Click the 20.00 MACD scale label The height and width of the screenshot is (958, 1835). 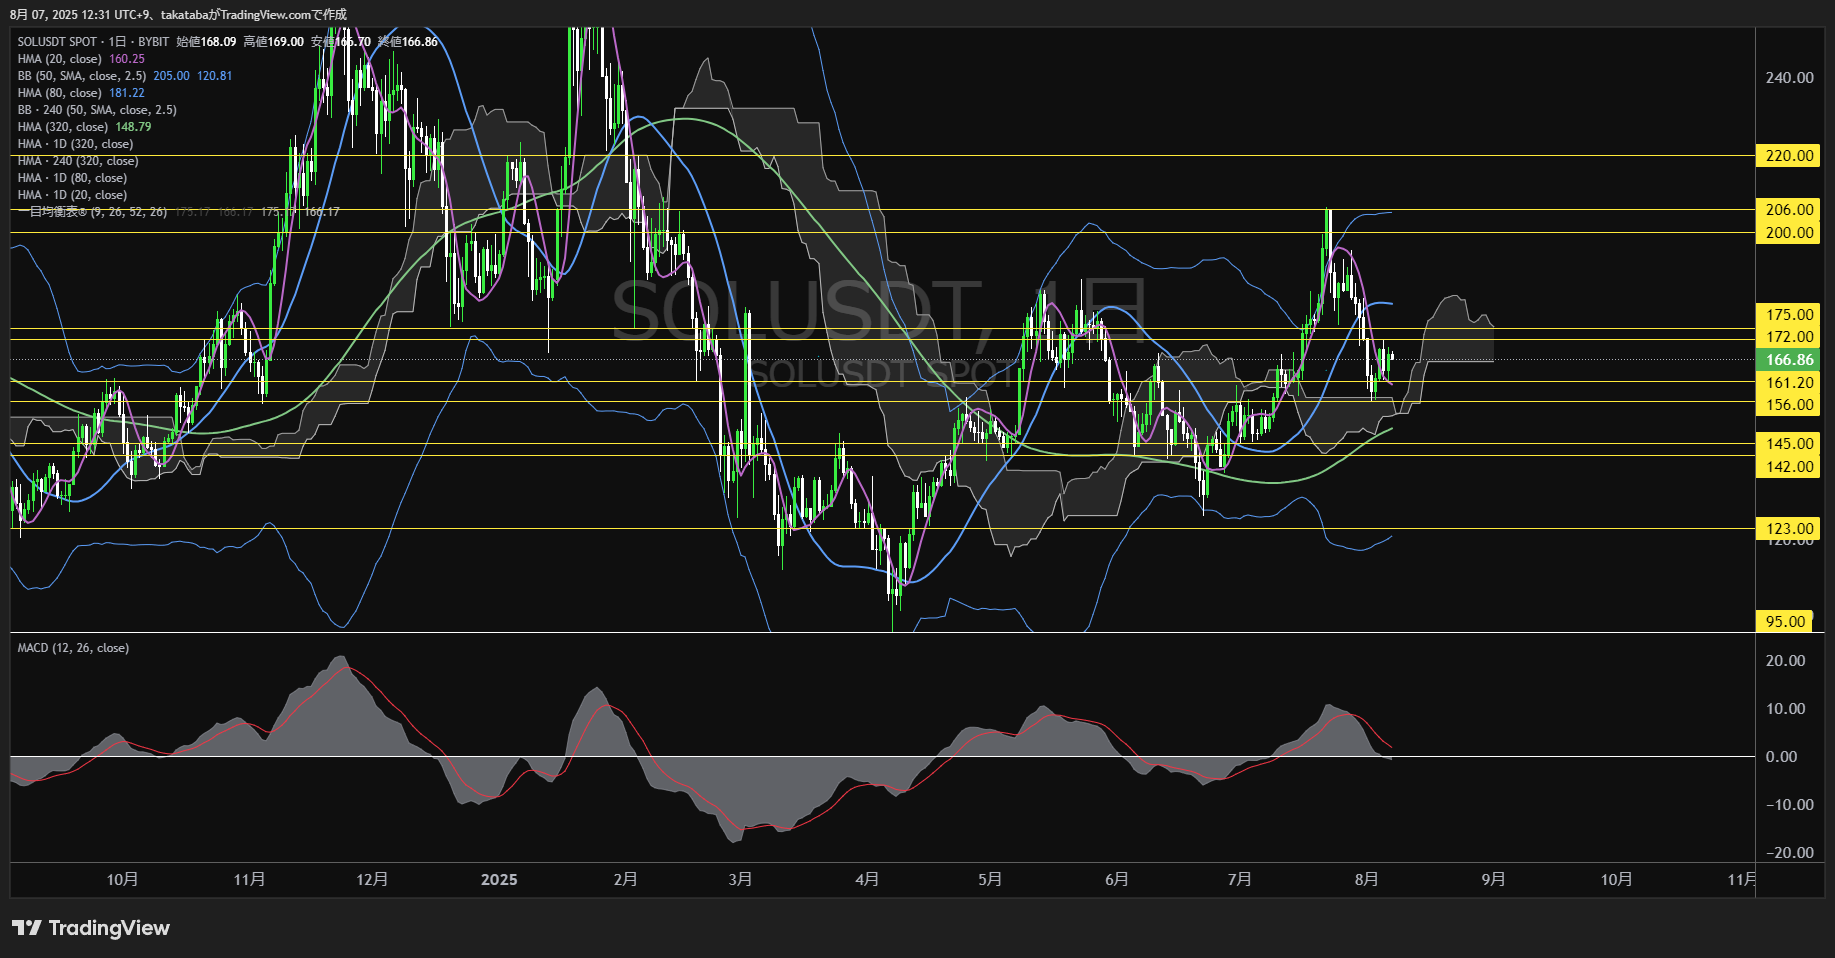pos(1786,661)
